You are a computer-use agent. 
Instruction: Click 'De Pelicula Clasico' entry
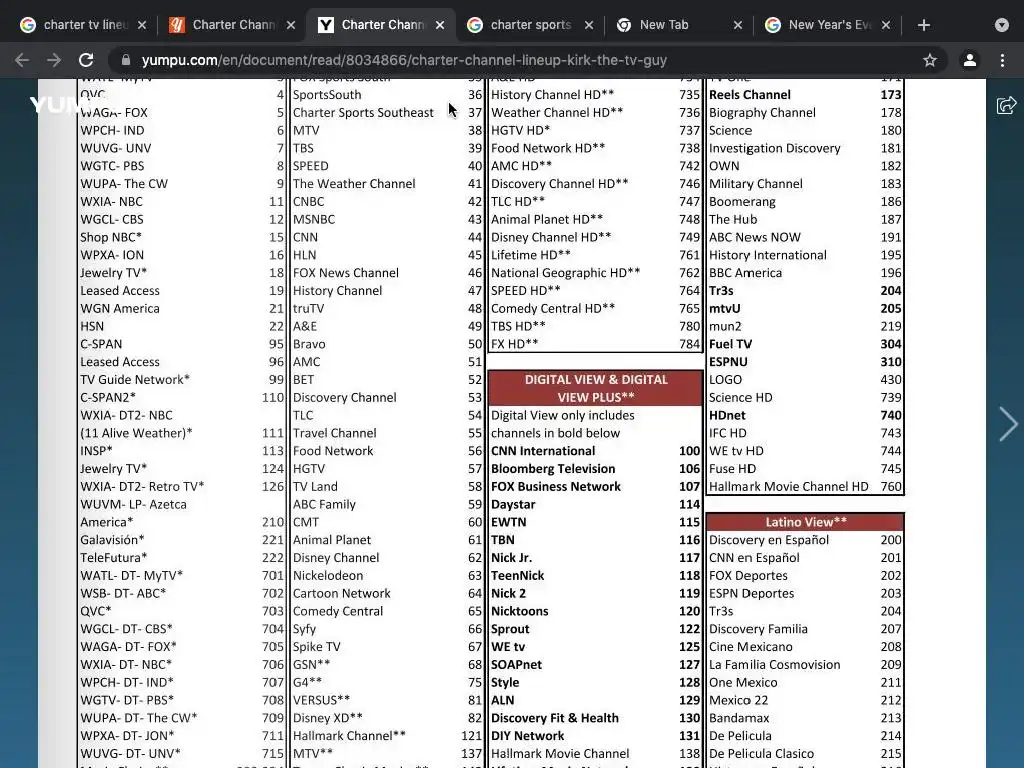[x=761, y=753]
